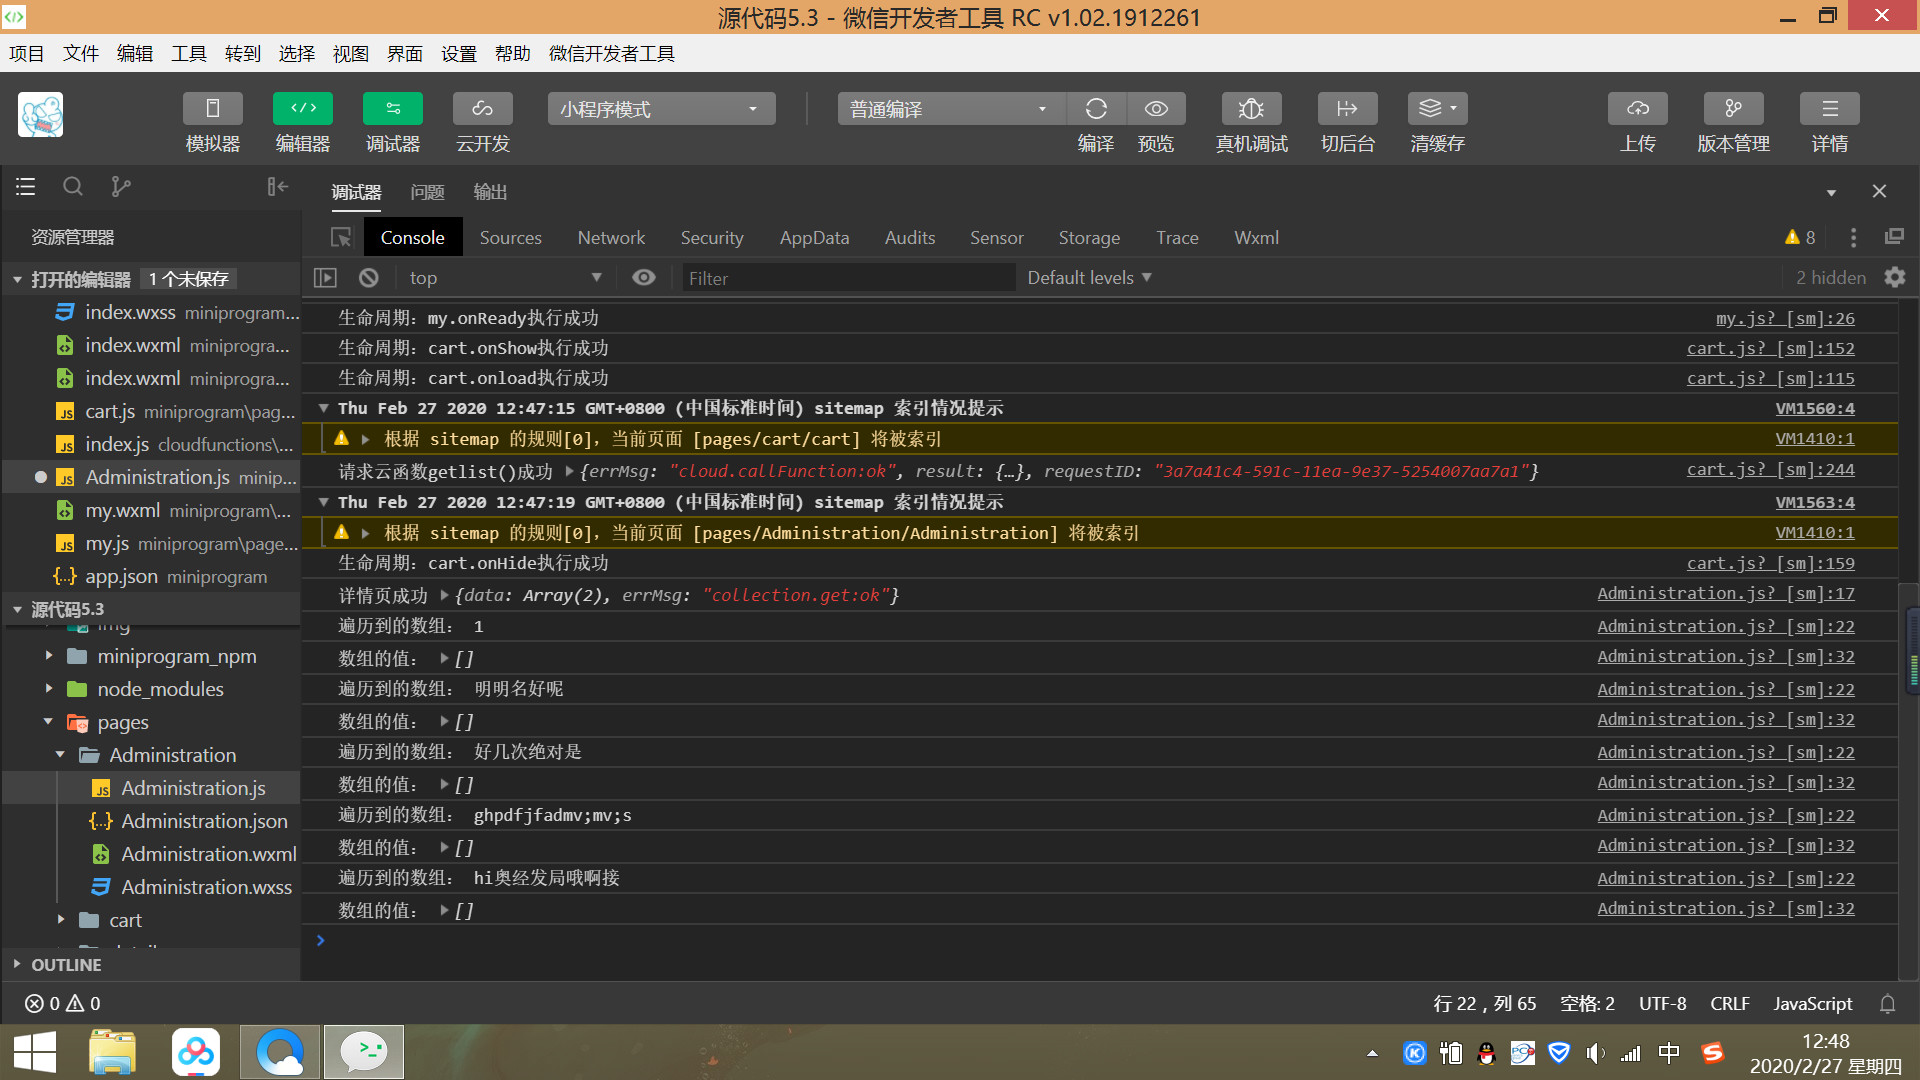Open console settings gear icon
1920x1080 pixels.
tap(1895, 278)
